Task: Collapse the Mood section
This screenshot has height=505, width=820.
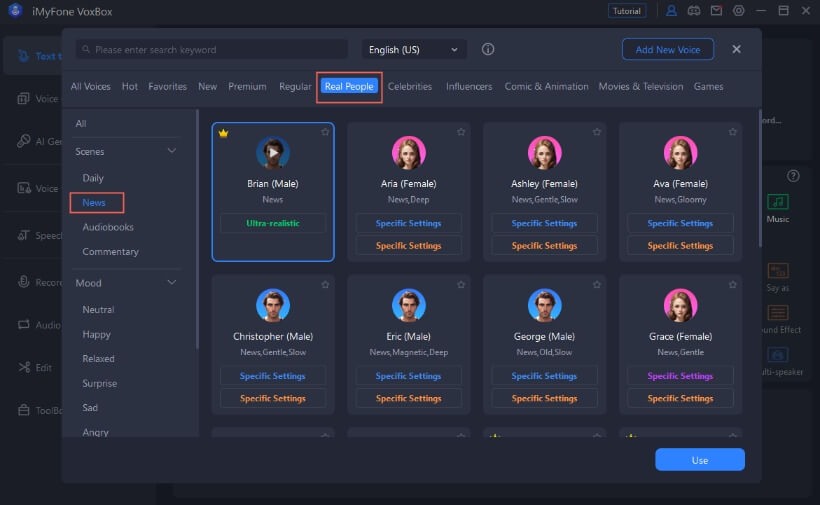Action: pos(171,283)
